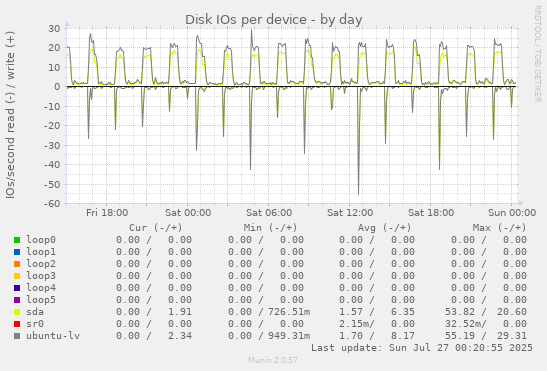547x371 pixels.
Task: Click the sda average write value 6.35
Action: 403,312
